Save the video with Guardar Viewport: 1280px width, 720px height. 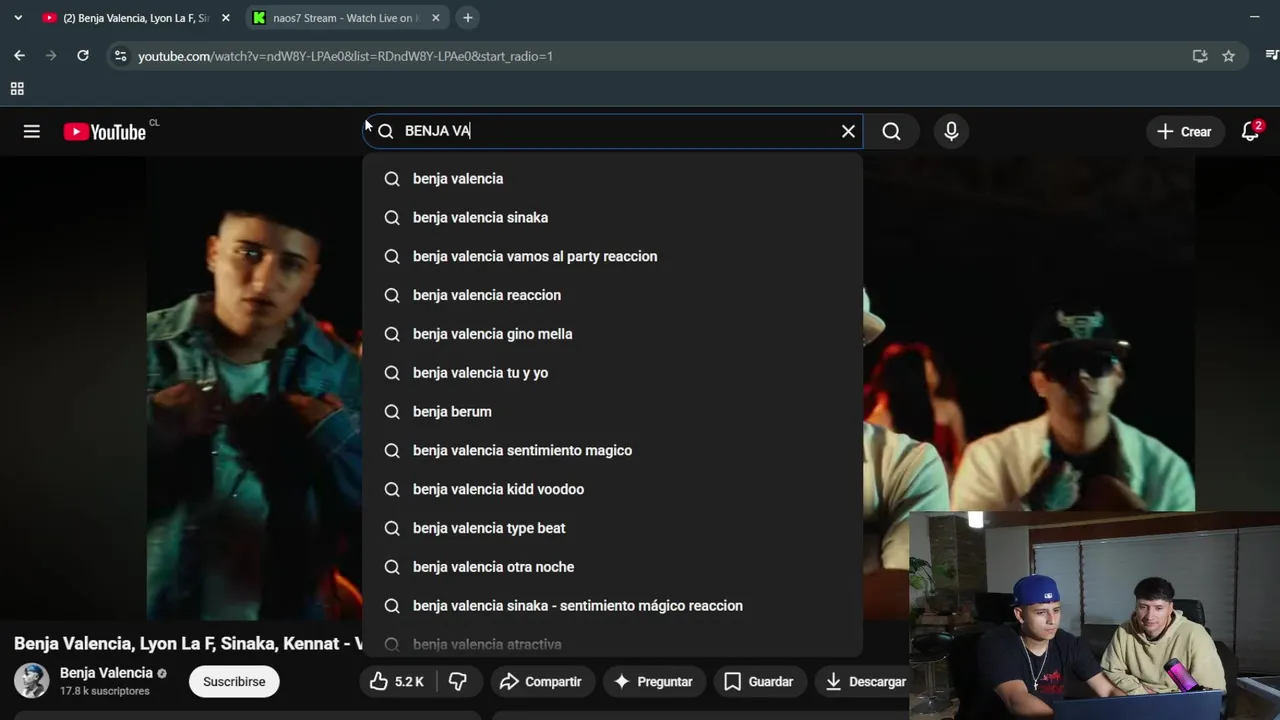pyautogui.click(x=758, y=682)
